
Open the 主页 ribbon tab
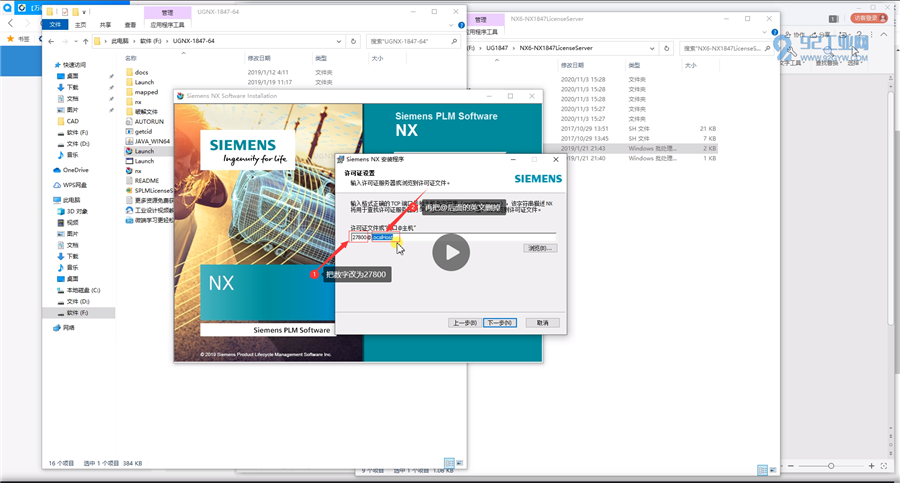point(81,25)
